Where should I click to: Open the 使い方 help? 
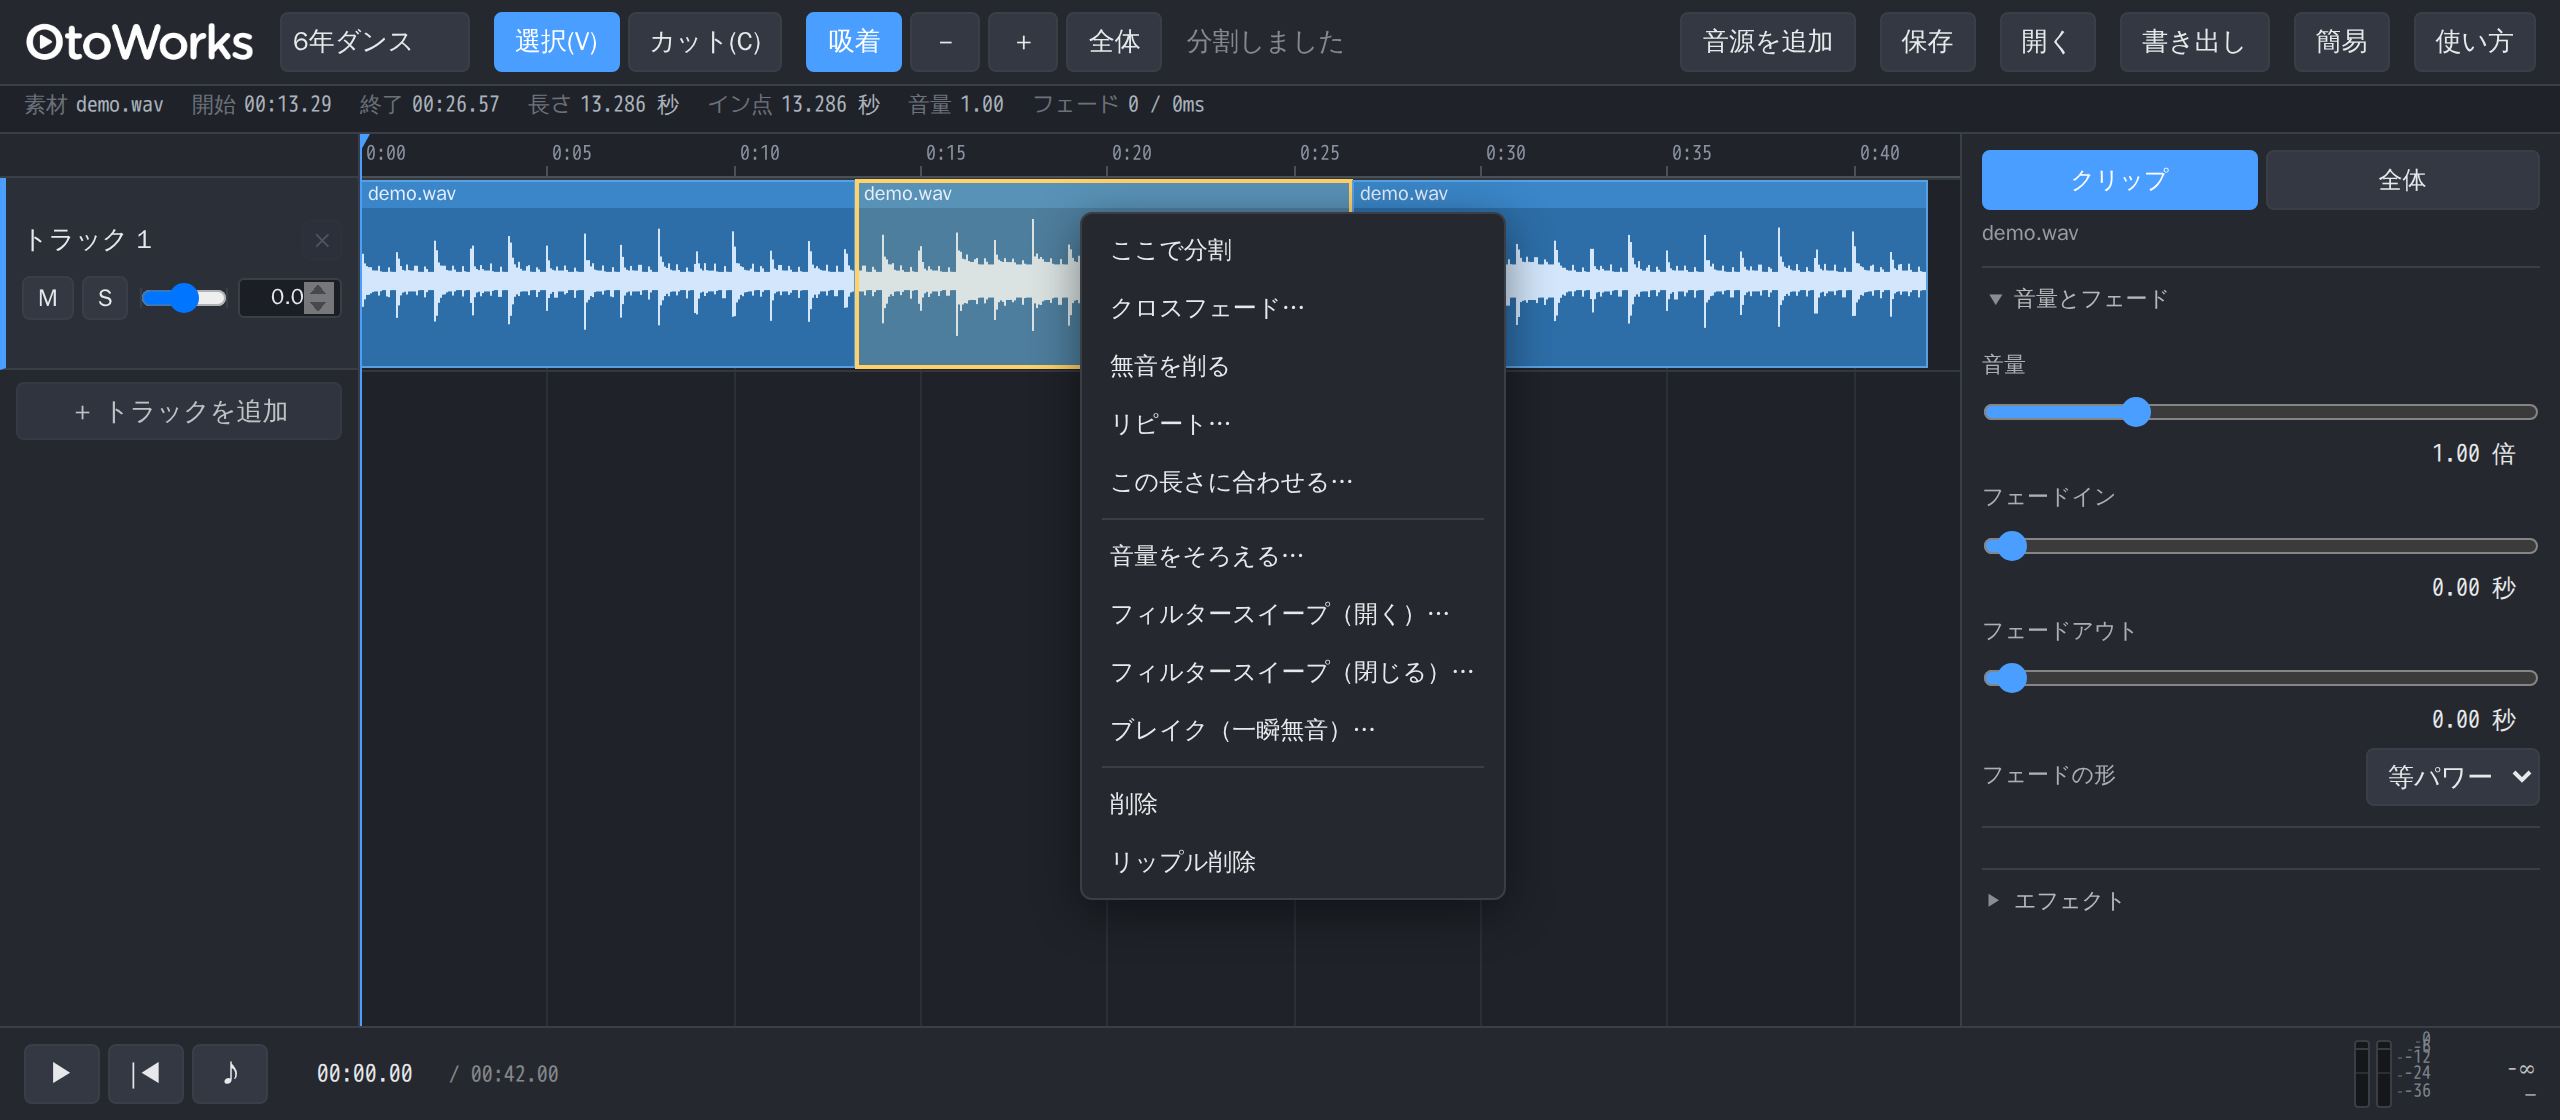[x=2474, y=42]
